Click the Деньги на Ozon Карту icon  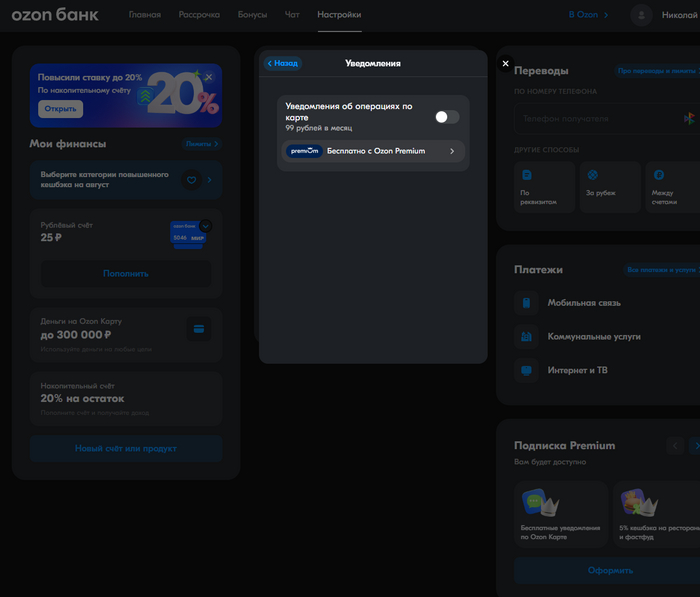click(199, 329)
